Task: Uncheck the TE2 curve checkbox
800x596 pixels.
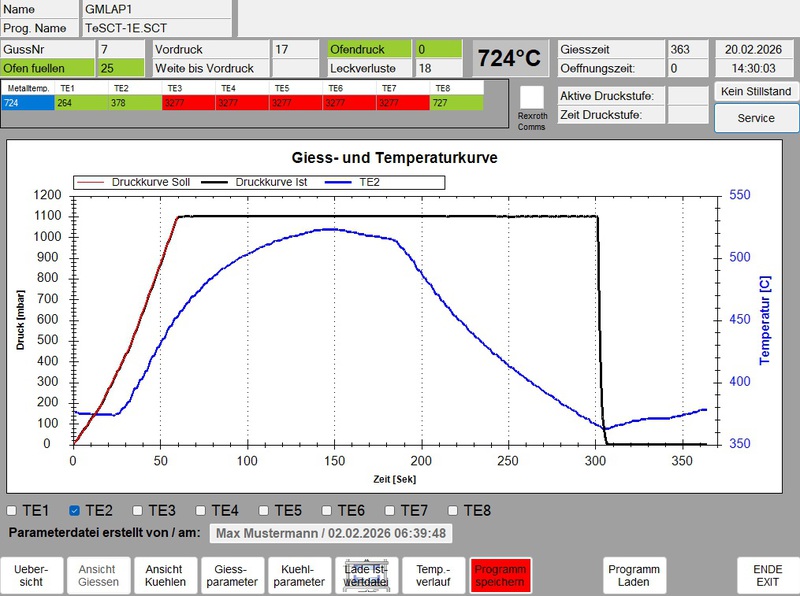Action: 75,511
